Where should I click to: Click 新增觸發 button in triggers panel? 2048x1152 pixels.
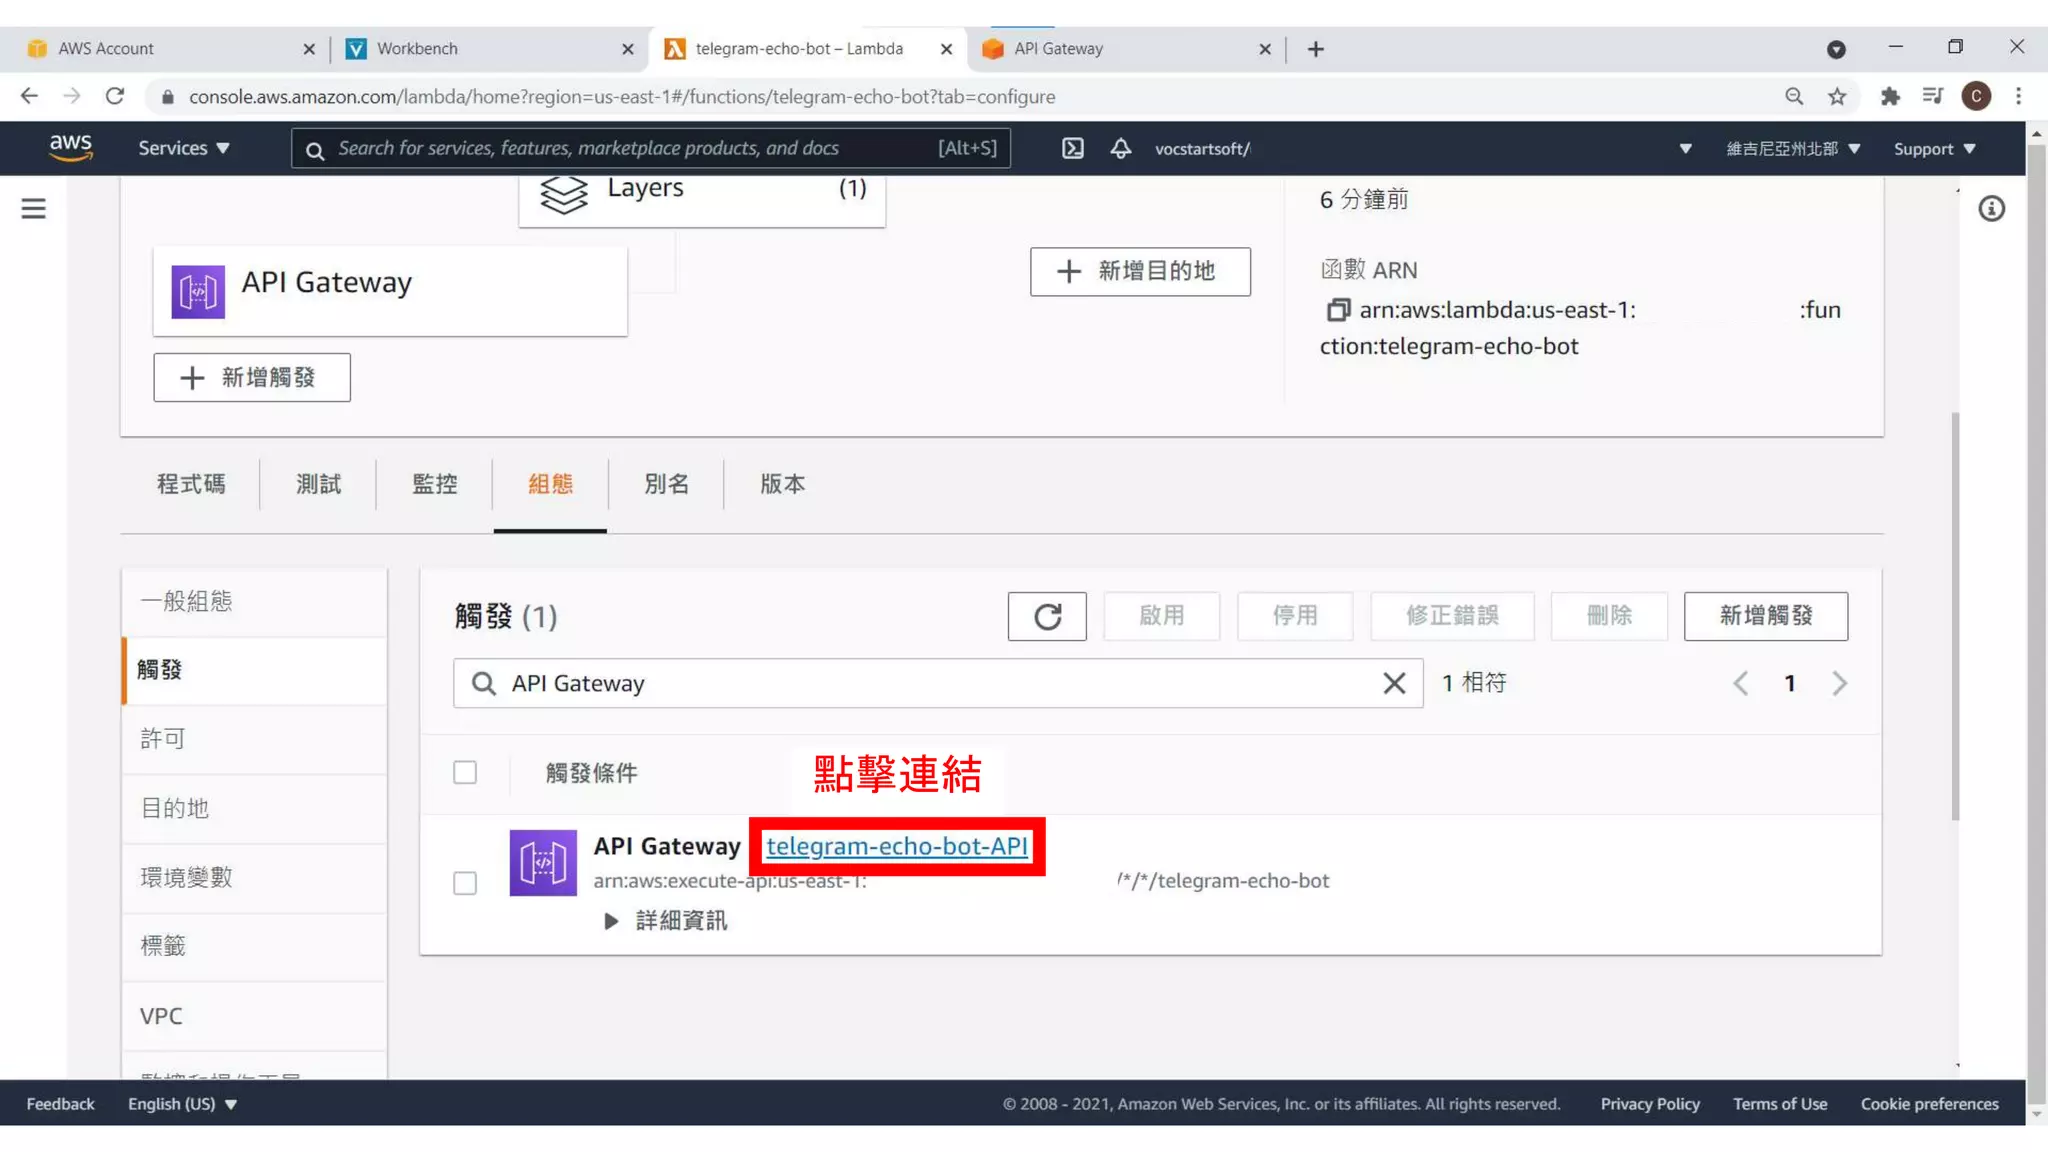point(1766,616)
